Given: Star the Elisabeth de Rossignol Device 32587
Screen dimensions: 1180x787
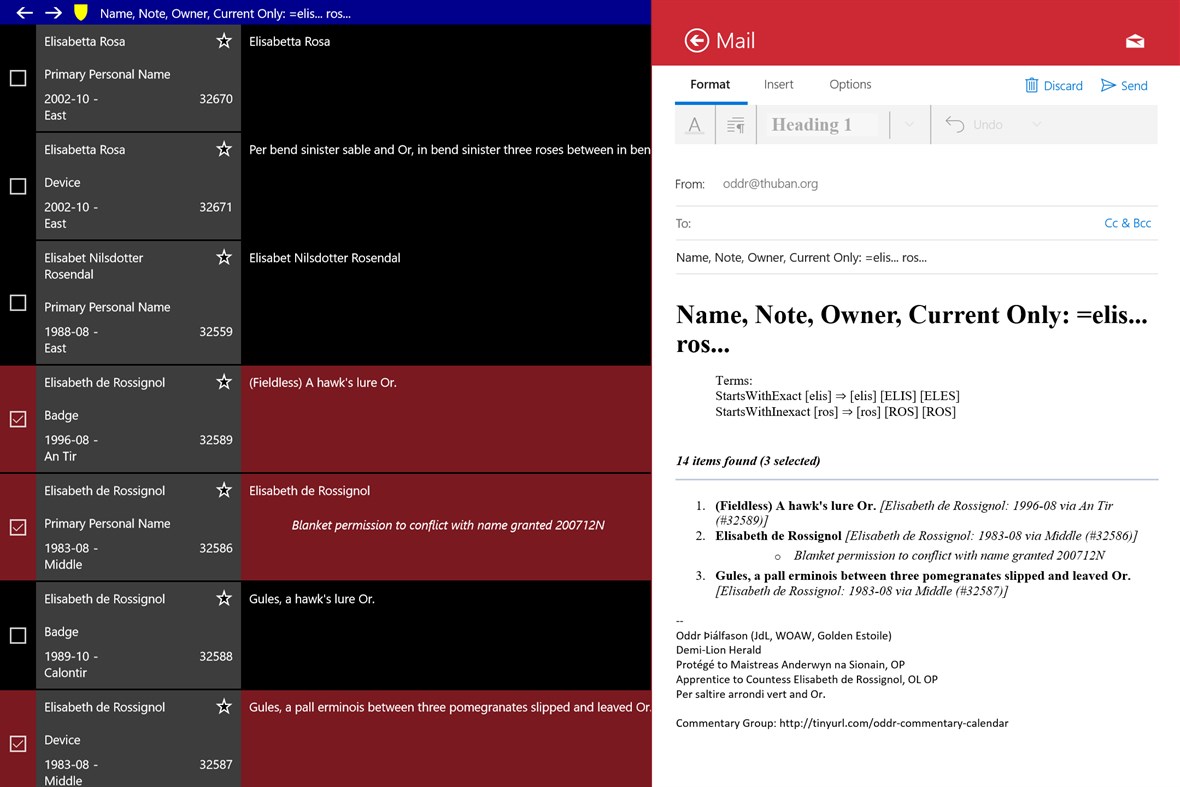Looking at the screenshot, I should pyautogui.click(x=224, y=707).
